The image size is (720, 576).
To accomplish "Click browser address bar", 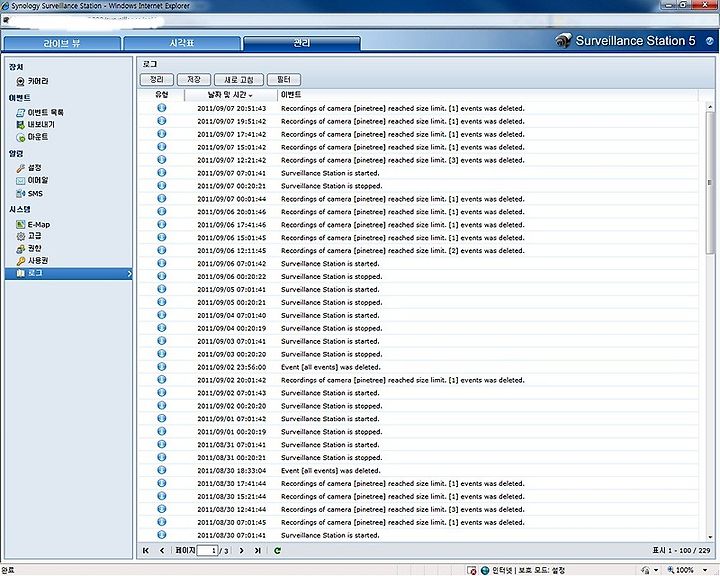I will [x=360, y=20].
